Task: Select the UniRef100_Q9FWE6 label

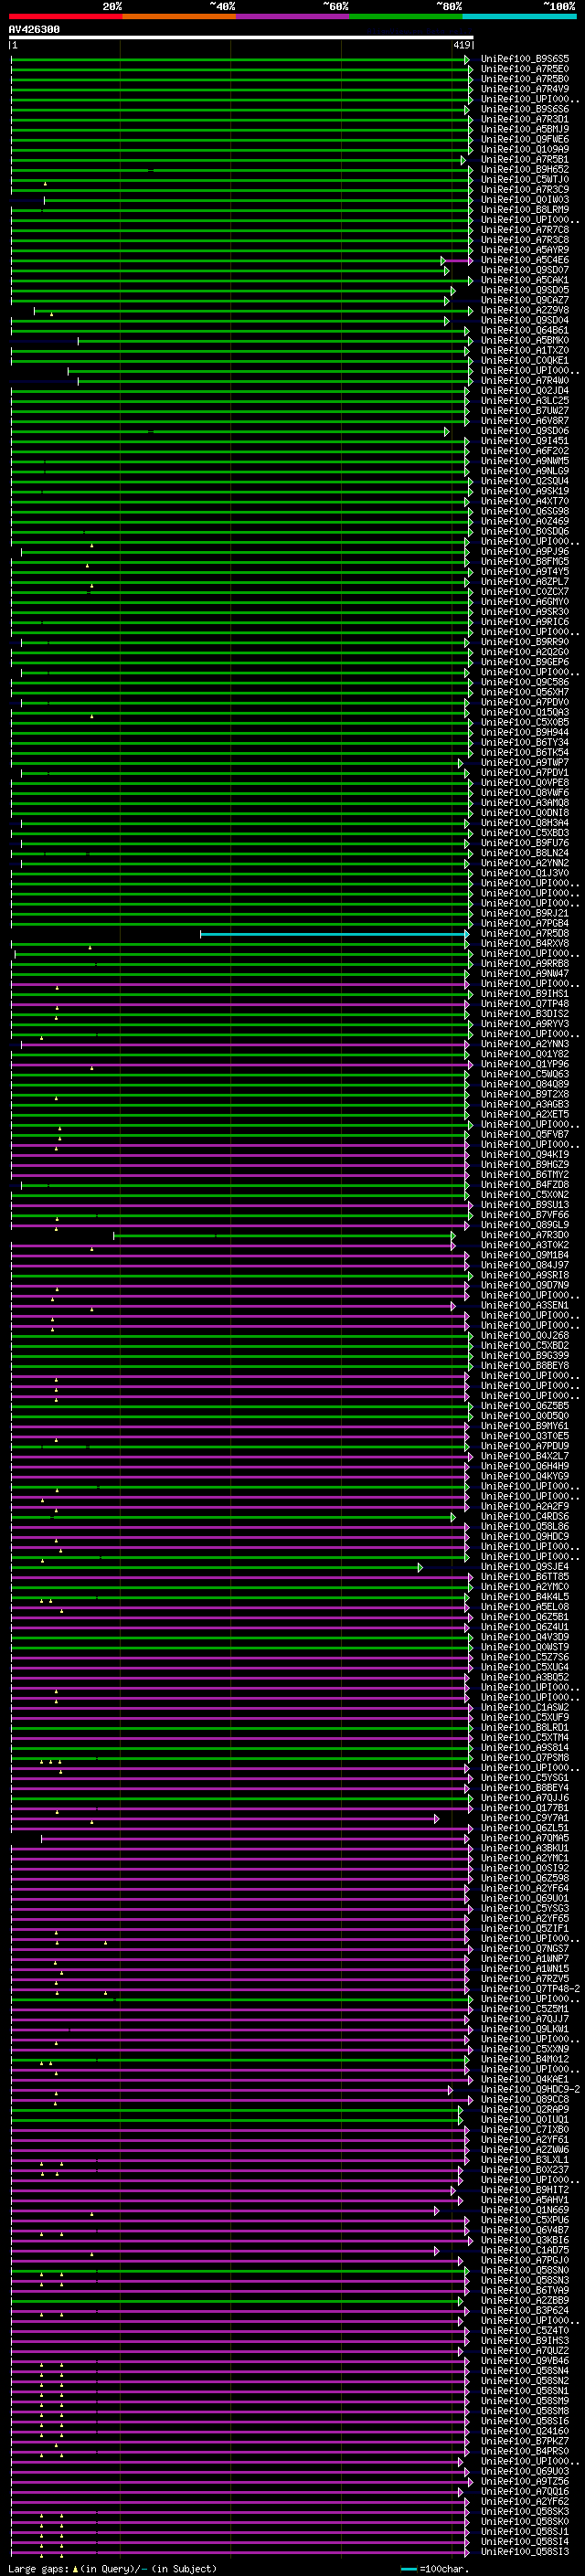Action: [525, 139]
